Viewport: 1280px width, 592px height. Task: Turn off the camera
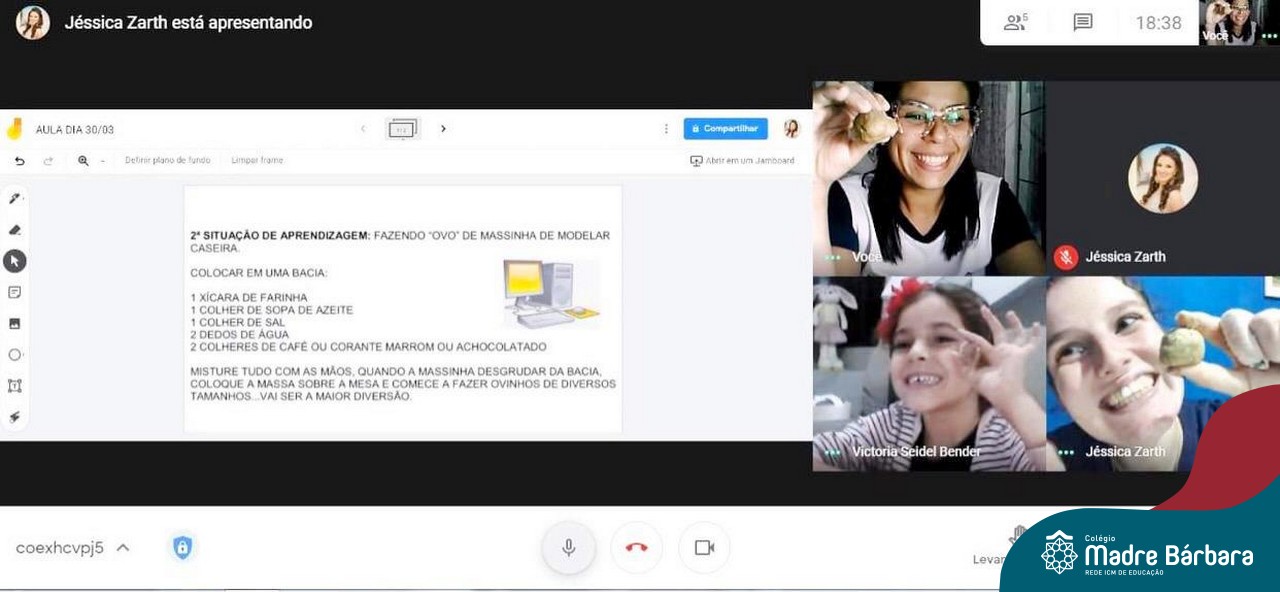[x=704, y=548]
